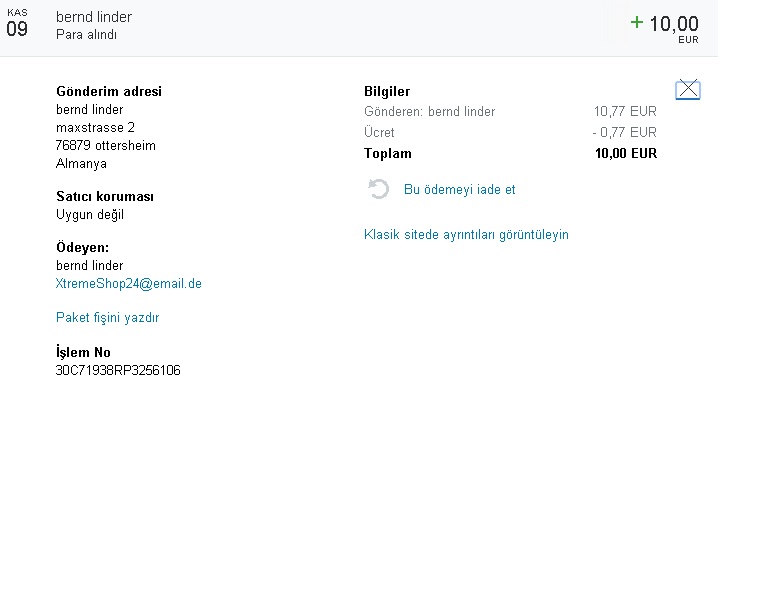Close the transaction details with the X icon
This screenshot has height=614, width=768.
tap(688, 90)
